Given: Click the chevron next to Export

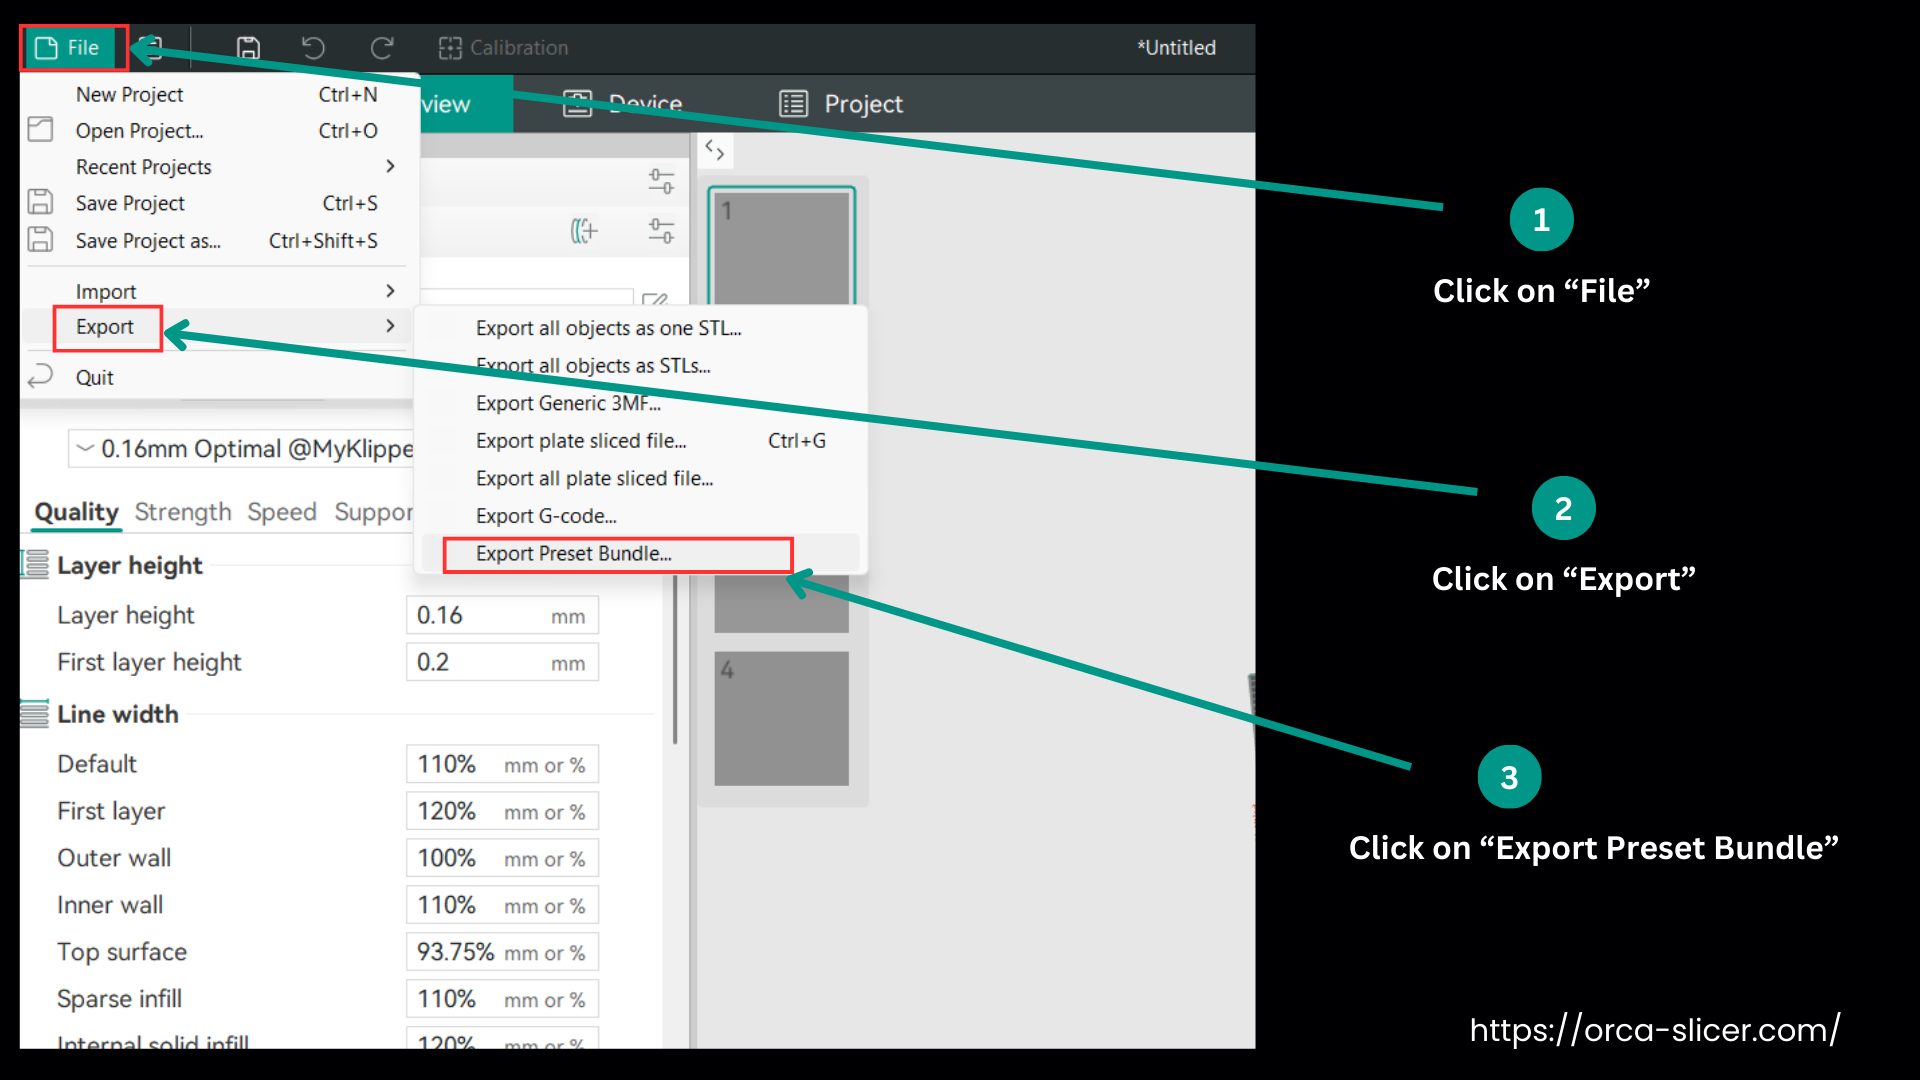Looking at the screenshot, I should click(x=390, y=326).
